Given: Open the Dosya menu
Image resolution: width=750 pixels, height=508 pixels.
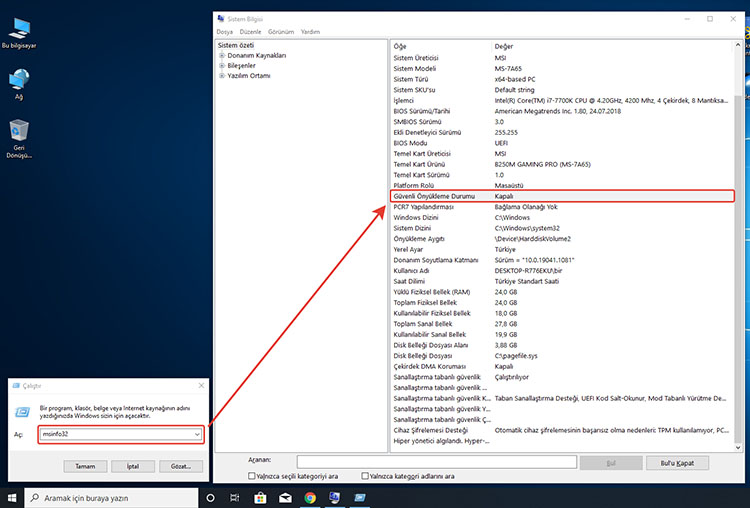Looking at the screenshot, I should pos(224,32).
